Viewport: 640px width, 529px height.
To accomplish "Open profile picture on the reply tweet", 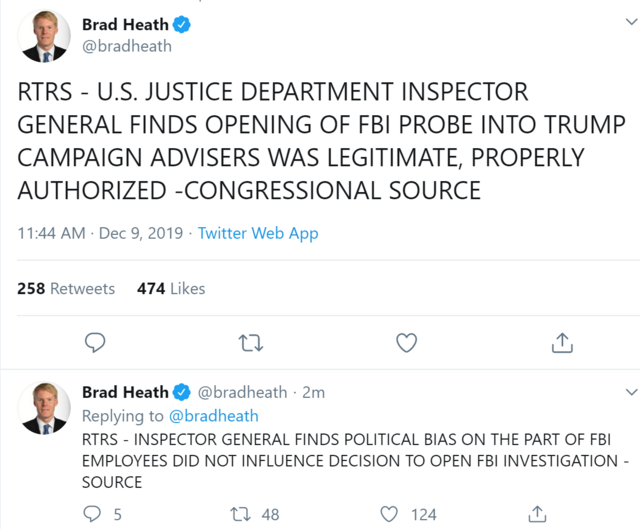I will tap(44, 407).
